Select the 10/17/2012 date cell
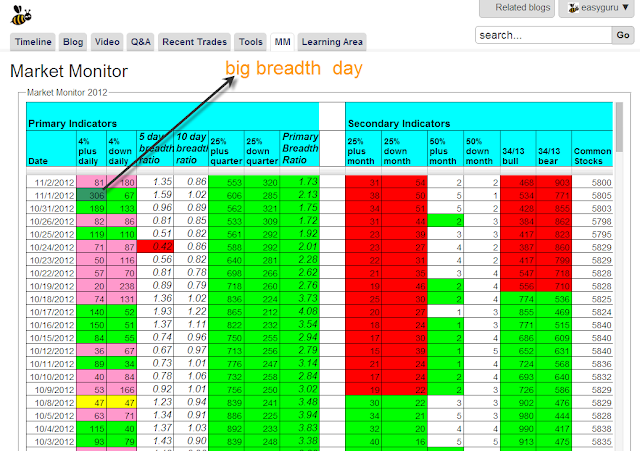 click(51, 312)
